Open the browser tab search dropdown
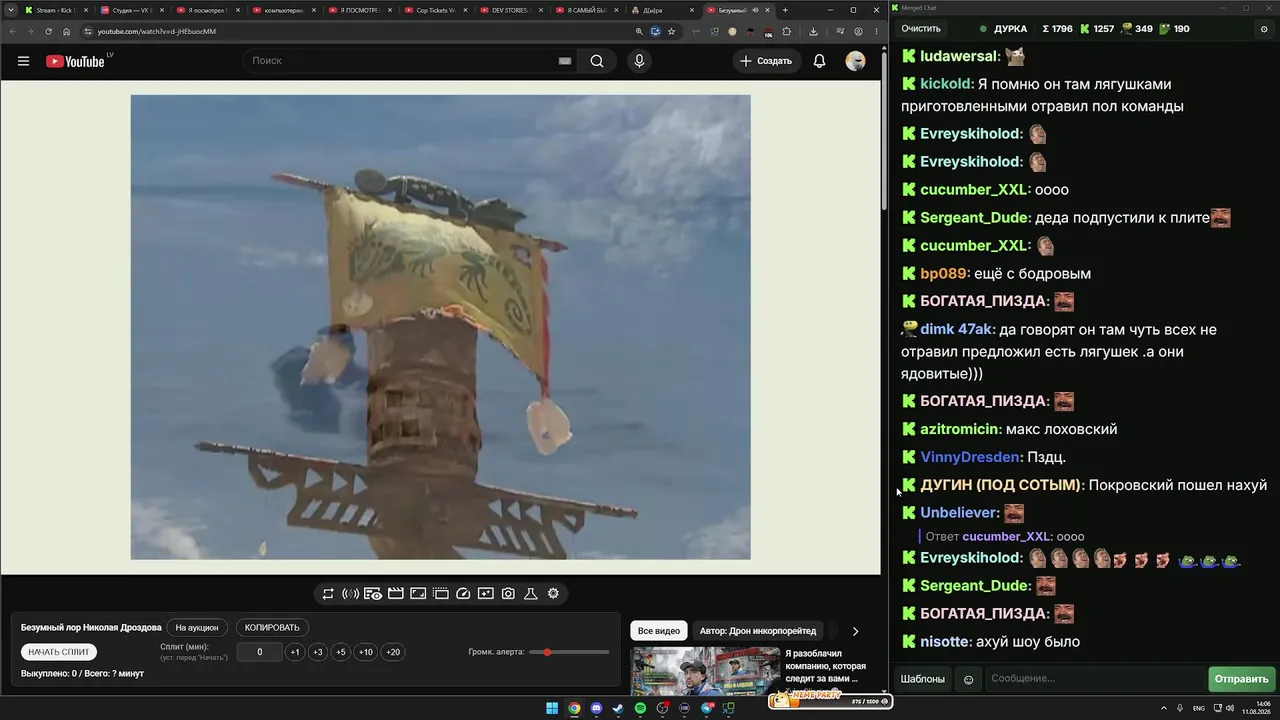 click(x=10, y=10)
